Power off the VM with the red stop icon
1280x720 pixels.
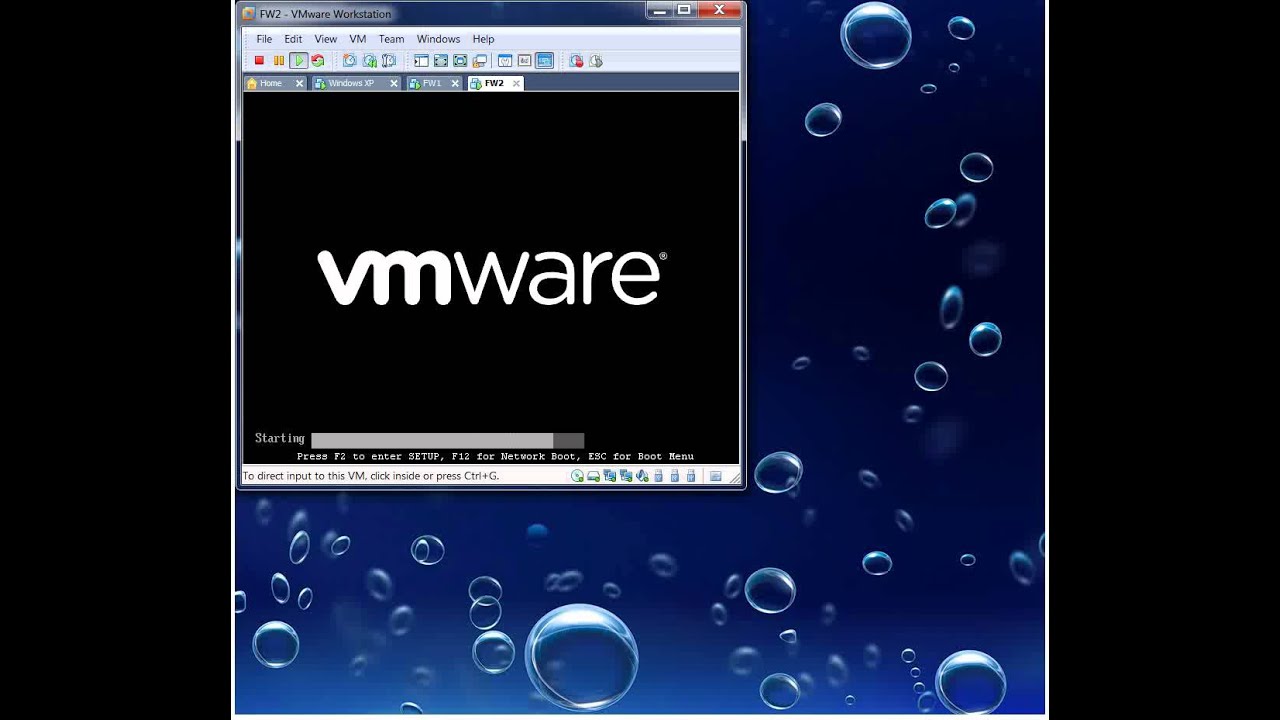tap(259, 61)
